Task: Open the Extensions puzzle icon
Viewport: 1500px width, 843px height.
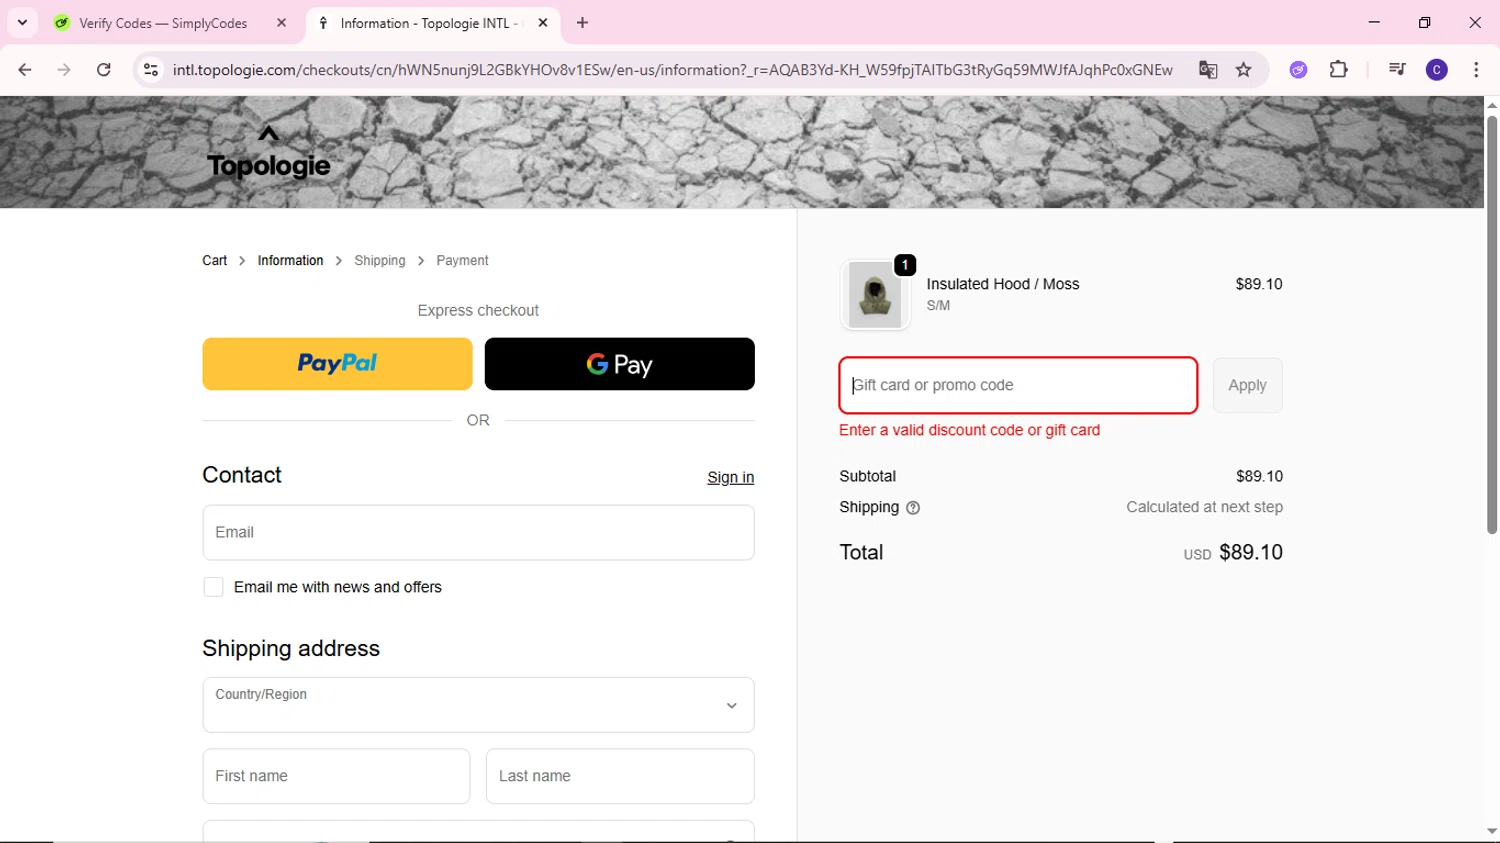Action: coord(1339,70)
